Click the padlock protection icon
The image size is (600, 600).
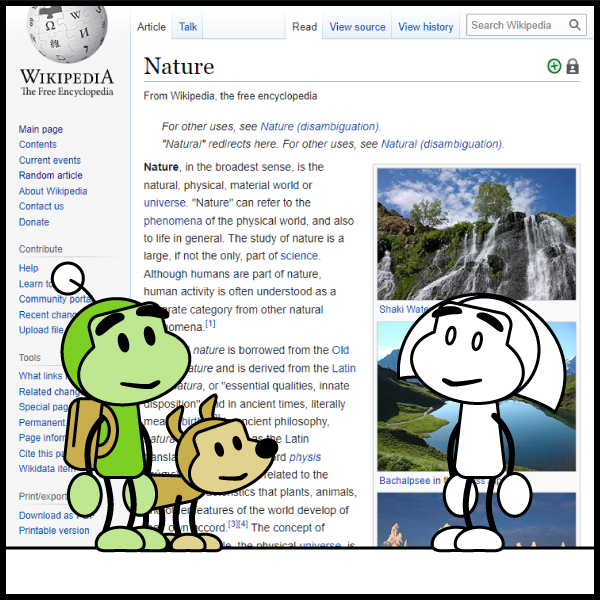click(x=572, y=66)
